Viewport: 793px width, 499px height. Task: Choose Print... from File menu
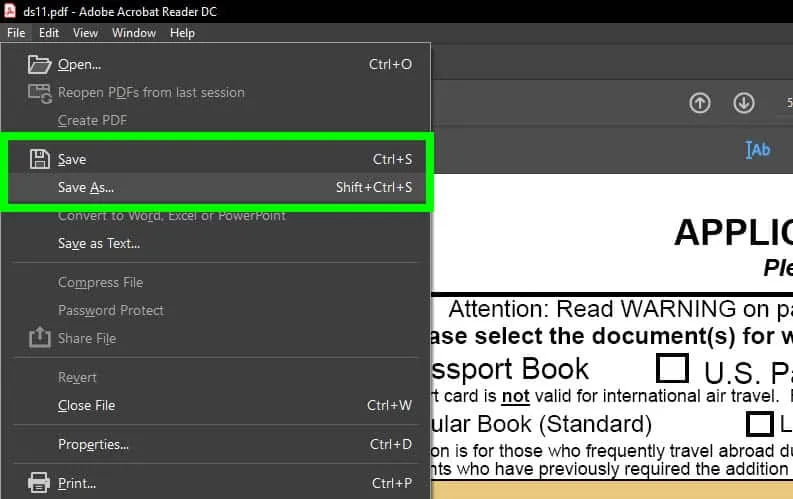pos(216,483)
